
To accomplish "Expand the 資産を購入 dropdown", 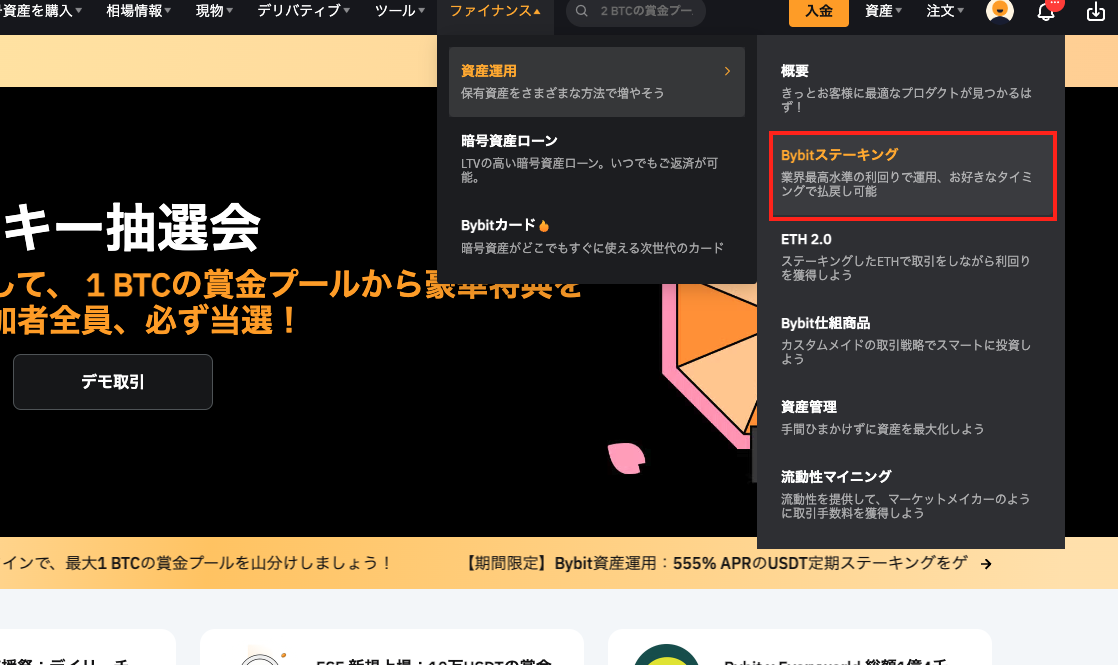I will point(41,11).
